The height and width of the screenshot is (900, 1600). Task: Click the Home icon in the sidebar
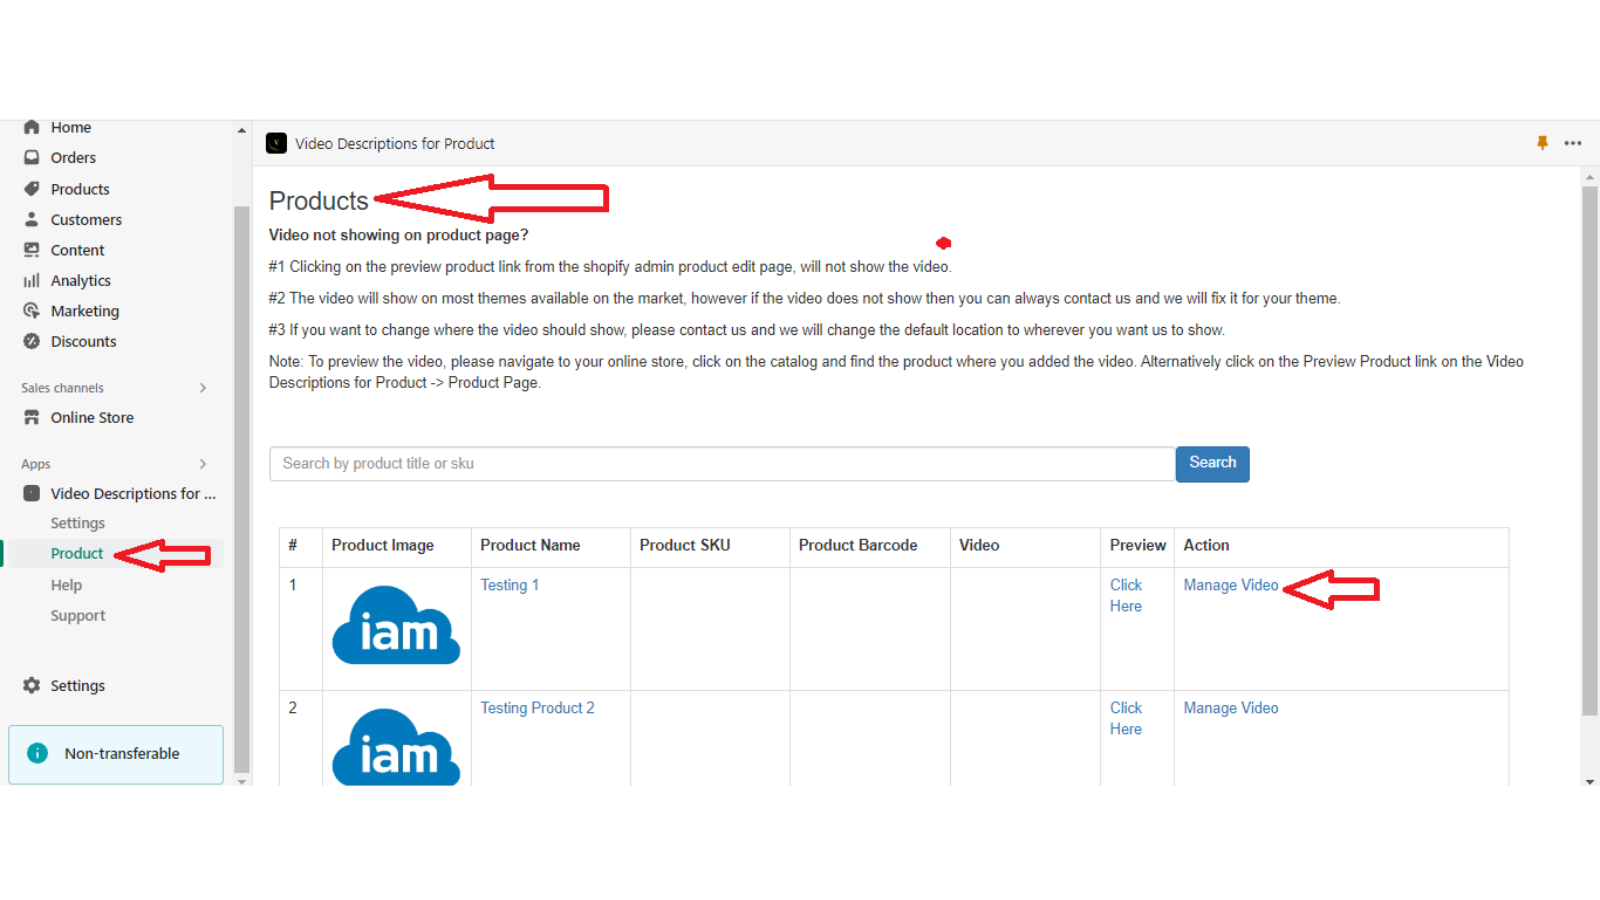click(x=31, y=127)
